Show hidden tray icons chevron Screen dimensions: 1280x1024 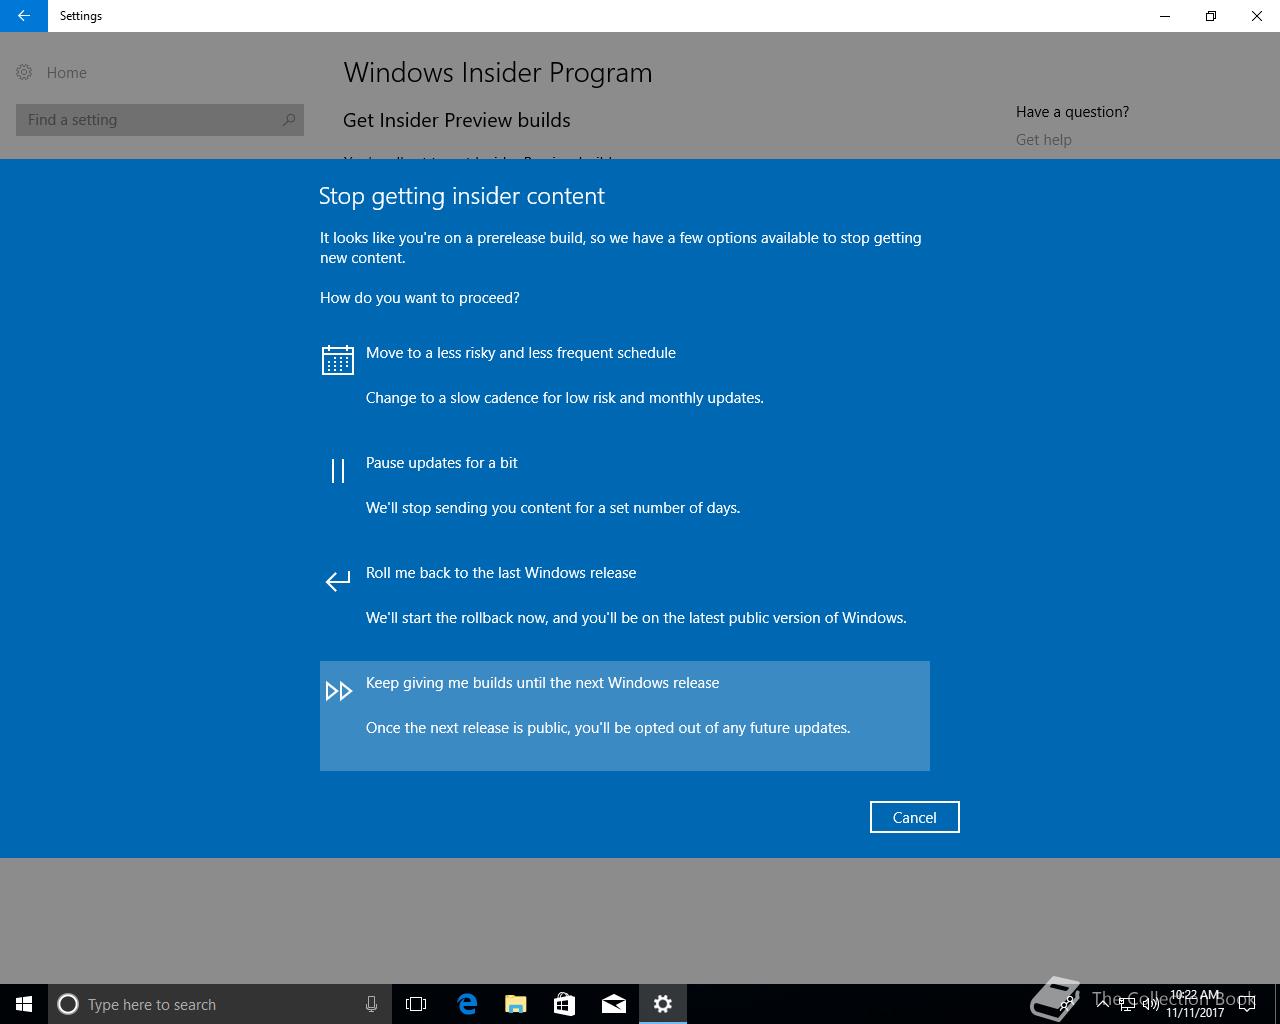click(1103, 1003)
